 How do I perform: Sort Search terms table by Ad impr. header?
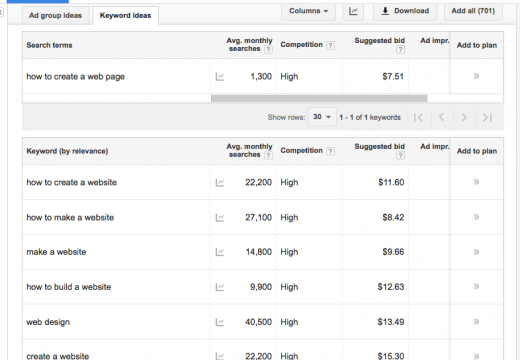pyautogui.click(x=435, y=41)
